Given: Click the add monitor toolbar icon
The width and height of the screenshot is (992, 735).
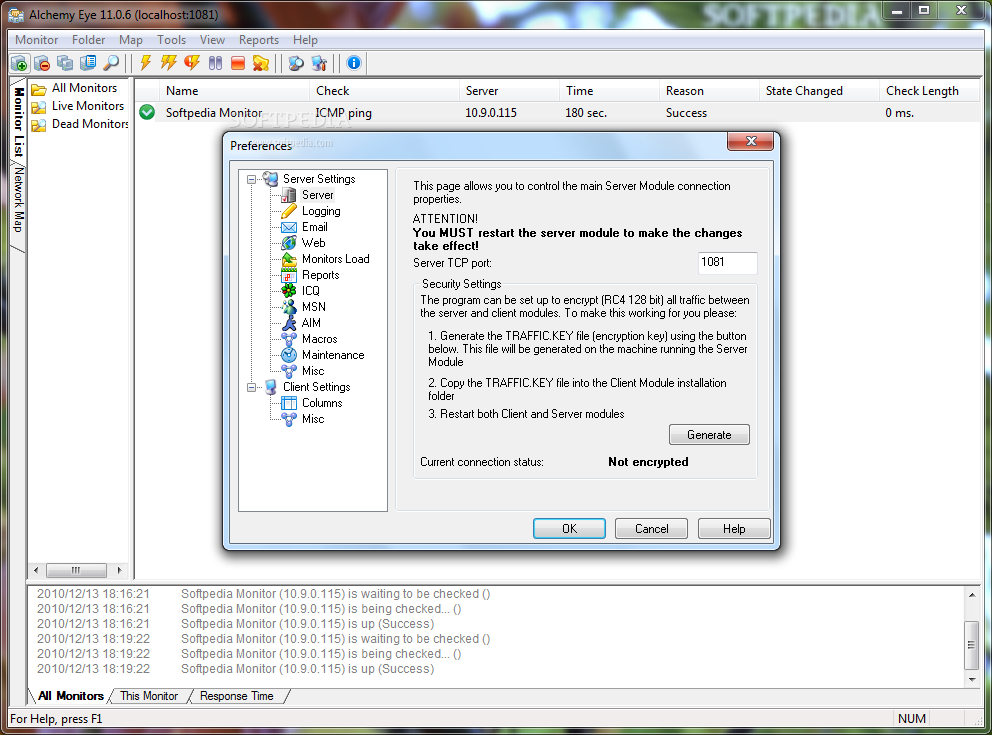Looking at the screenshot, I should tap(19, 63).
